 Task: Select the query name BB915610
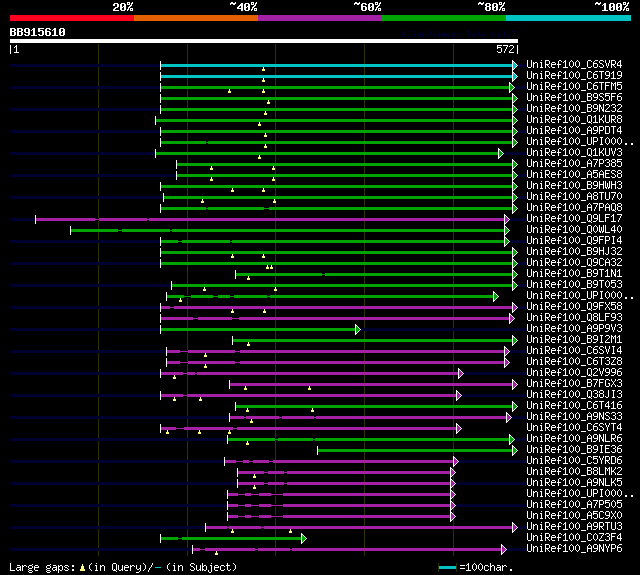(38, 32)
